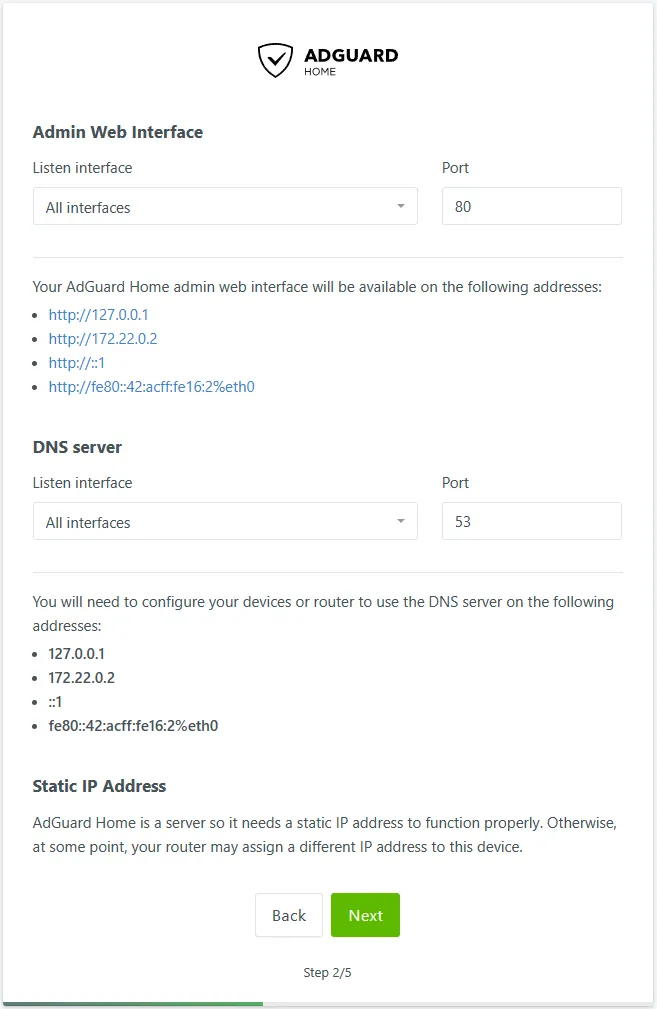Click the Static IP Address heading

[x=99, y=786]
